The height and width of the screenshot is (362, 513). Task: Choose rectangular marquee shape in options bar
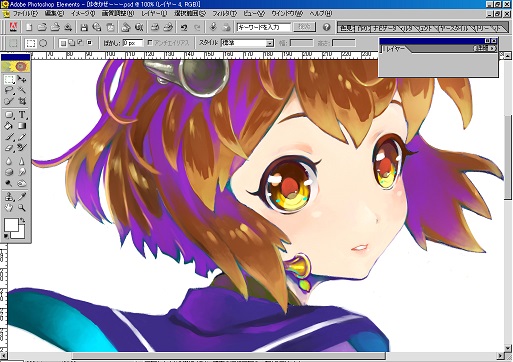pyautogui.click(x=31, y=43)
